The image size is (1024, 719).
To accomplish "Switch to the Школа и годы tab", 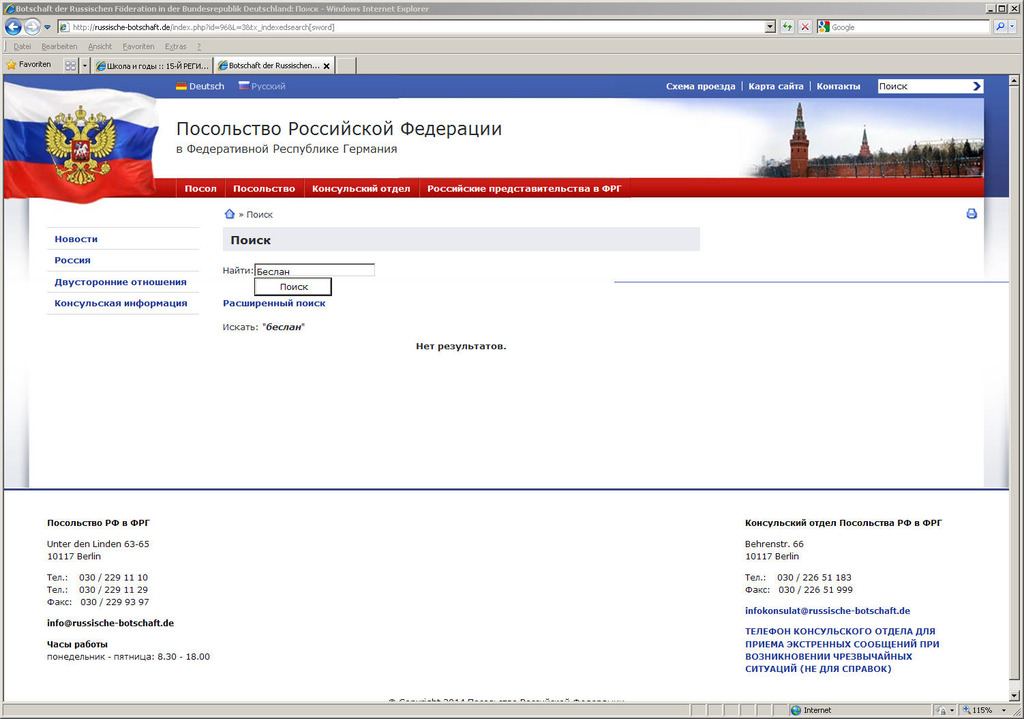I will [152, 65].
